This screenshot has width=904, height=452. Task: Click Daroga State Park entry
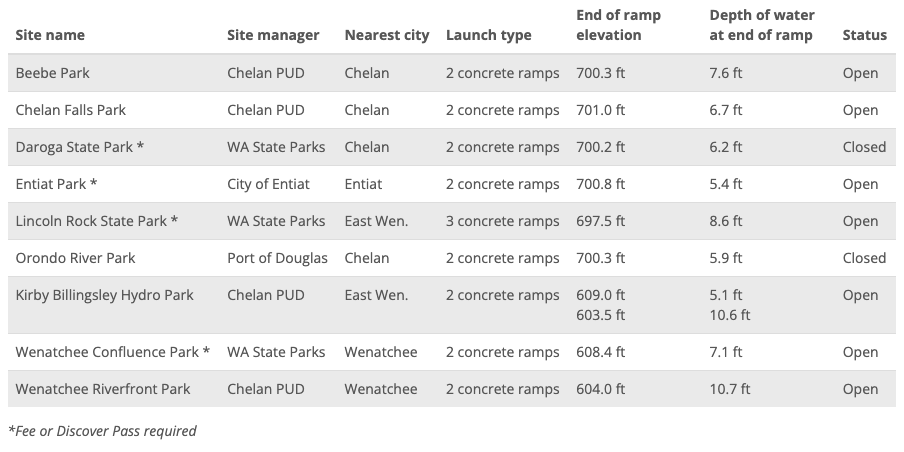pyautogui.click(x=80, y=147)
